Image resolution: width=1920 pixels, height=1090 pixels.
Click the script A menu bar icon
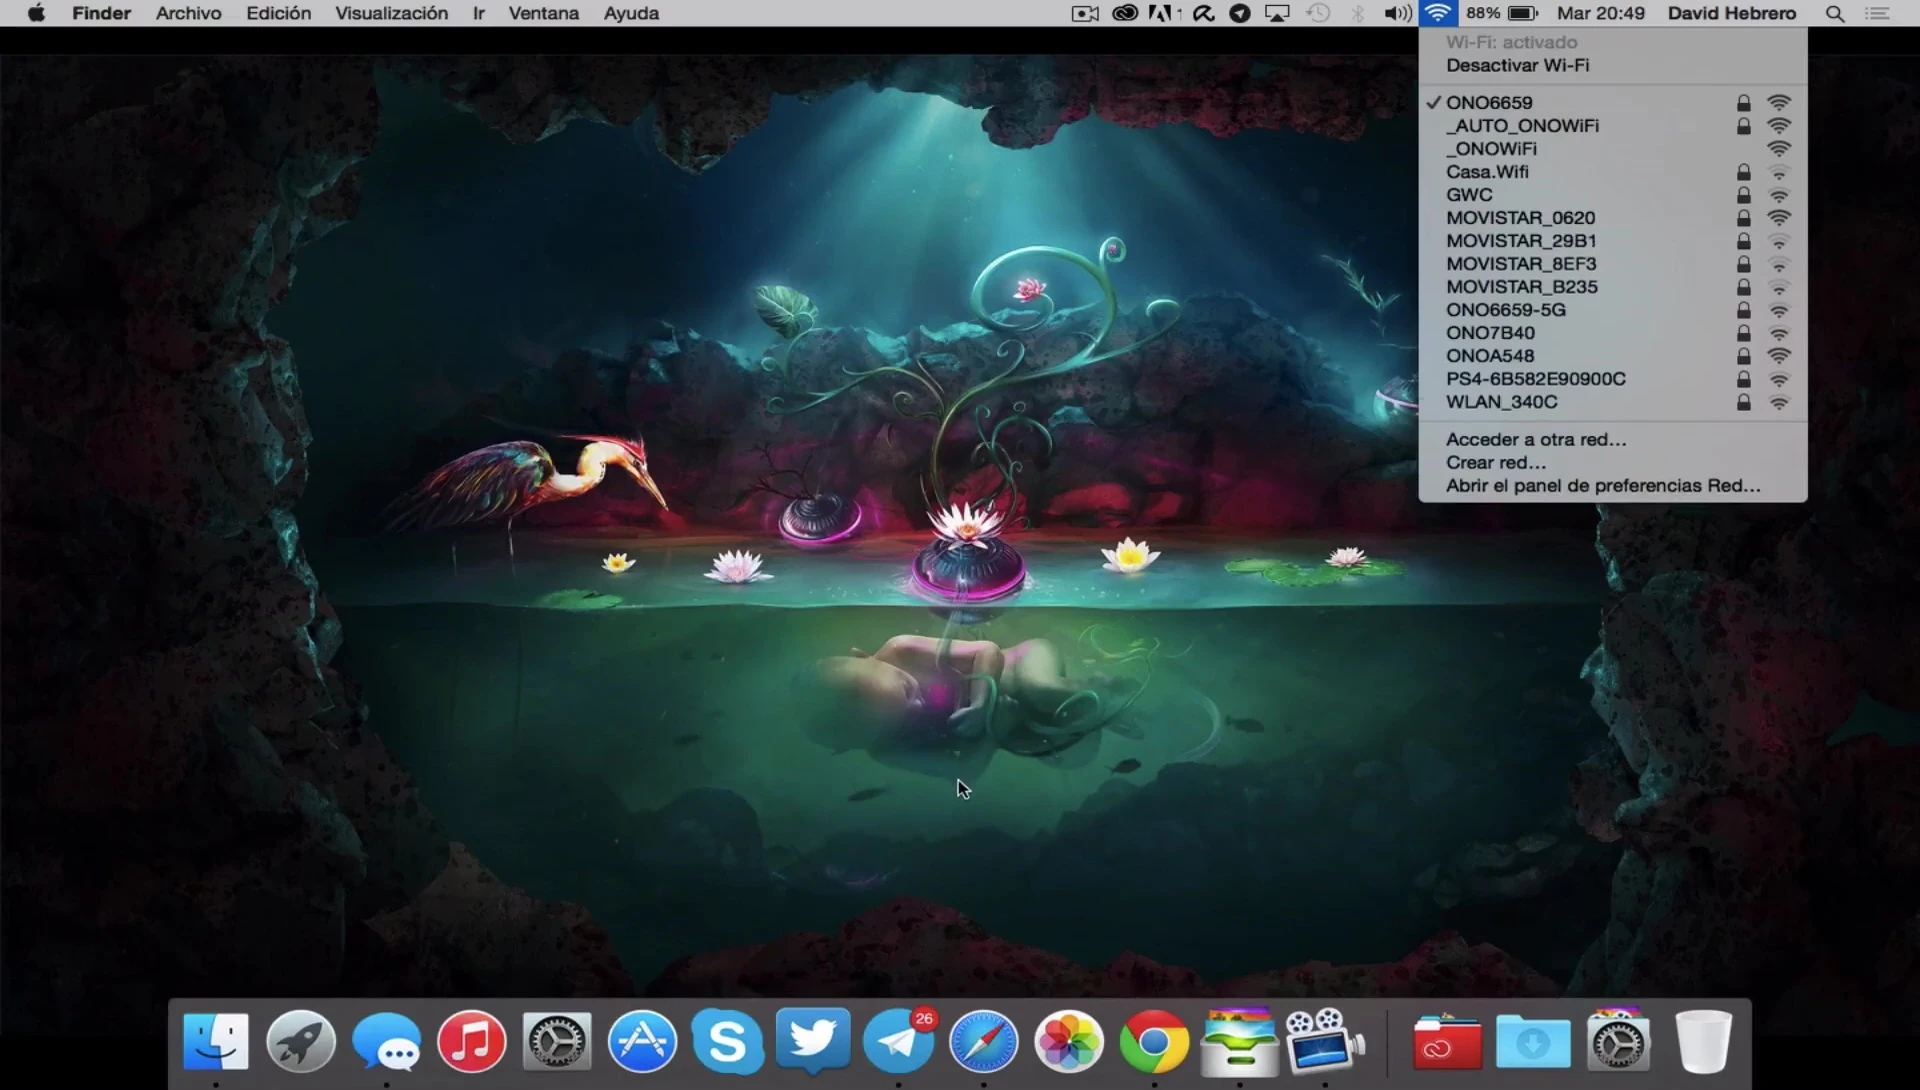click(x=1204, y=13)
